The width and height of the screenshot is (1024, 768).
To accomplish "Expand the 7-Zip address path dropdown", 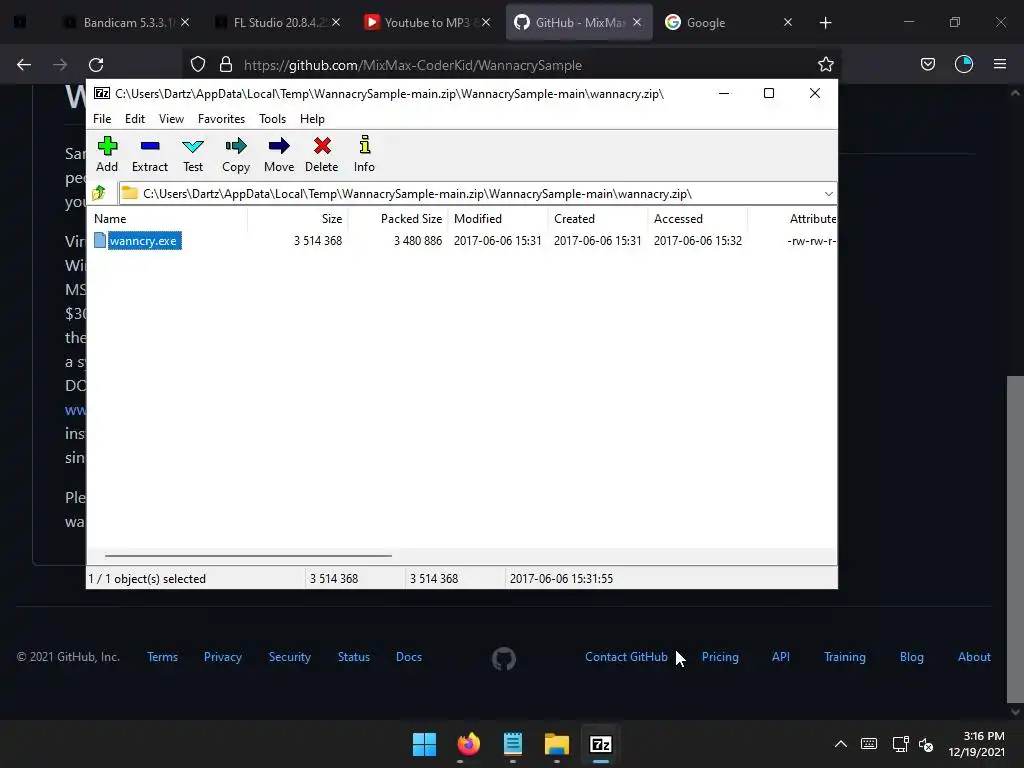I will (x=828, y=194).
